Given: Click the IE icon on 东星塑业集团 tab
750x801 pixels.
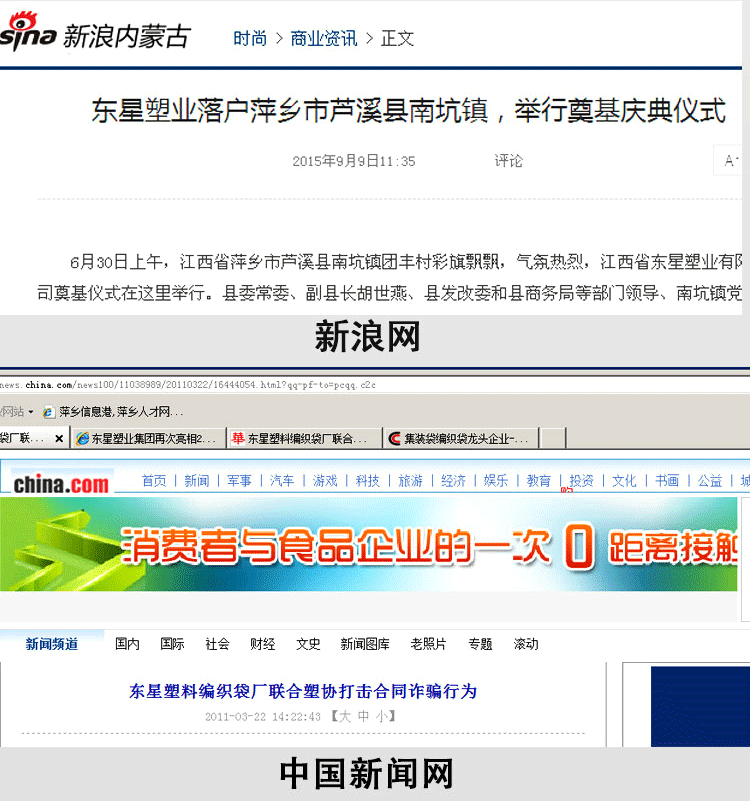Looking at the screenshot, I should click(x=82, y=438).
